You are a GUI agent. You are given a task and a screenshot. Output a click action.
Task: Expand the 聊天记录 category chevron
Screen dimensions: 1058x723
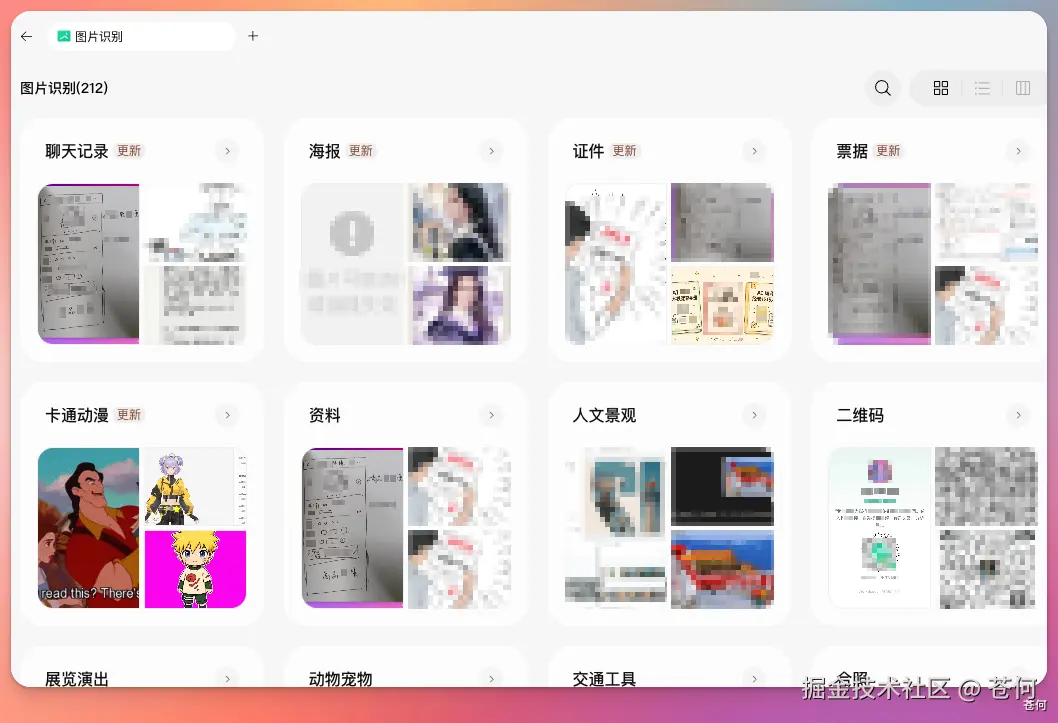point(227,151)
